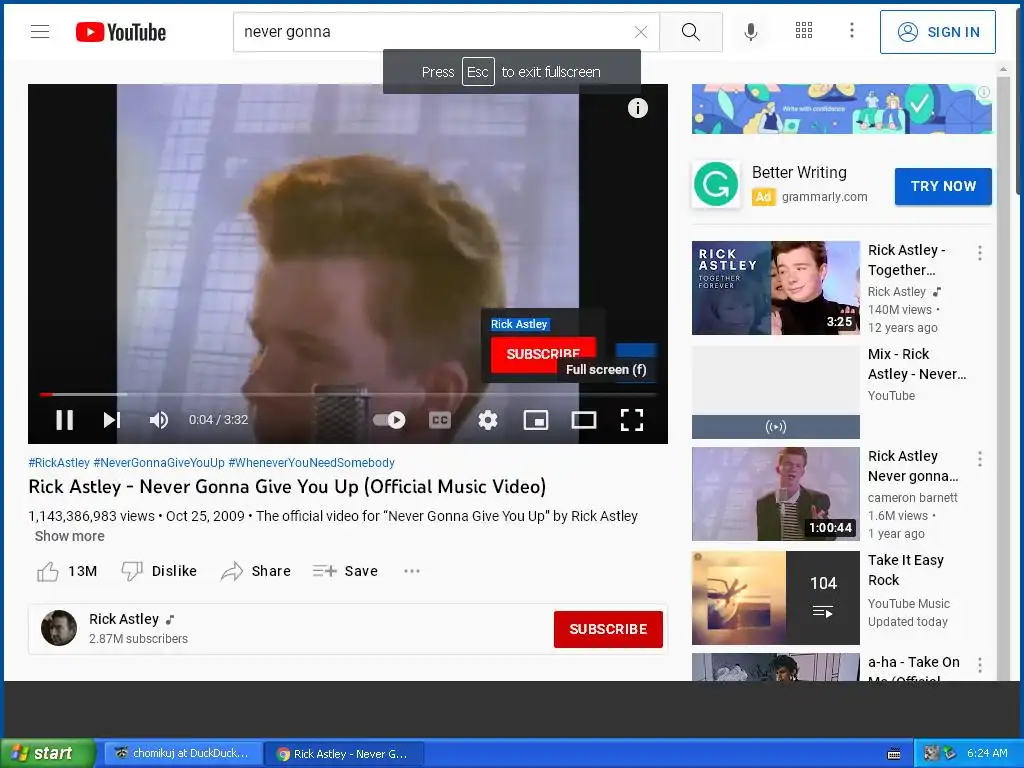Open the grammarly.com ad link
The image size is (1024, 768).
pyautogui.click(x=824, y=197)
